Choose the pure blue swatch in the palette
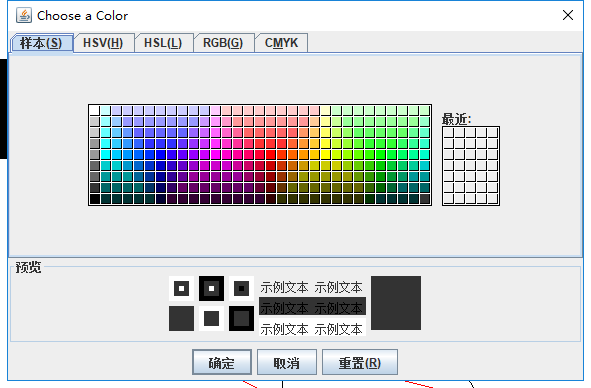This screenshot has width=591, height=388. (x=161, y=155)
